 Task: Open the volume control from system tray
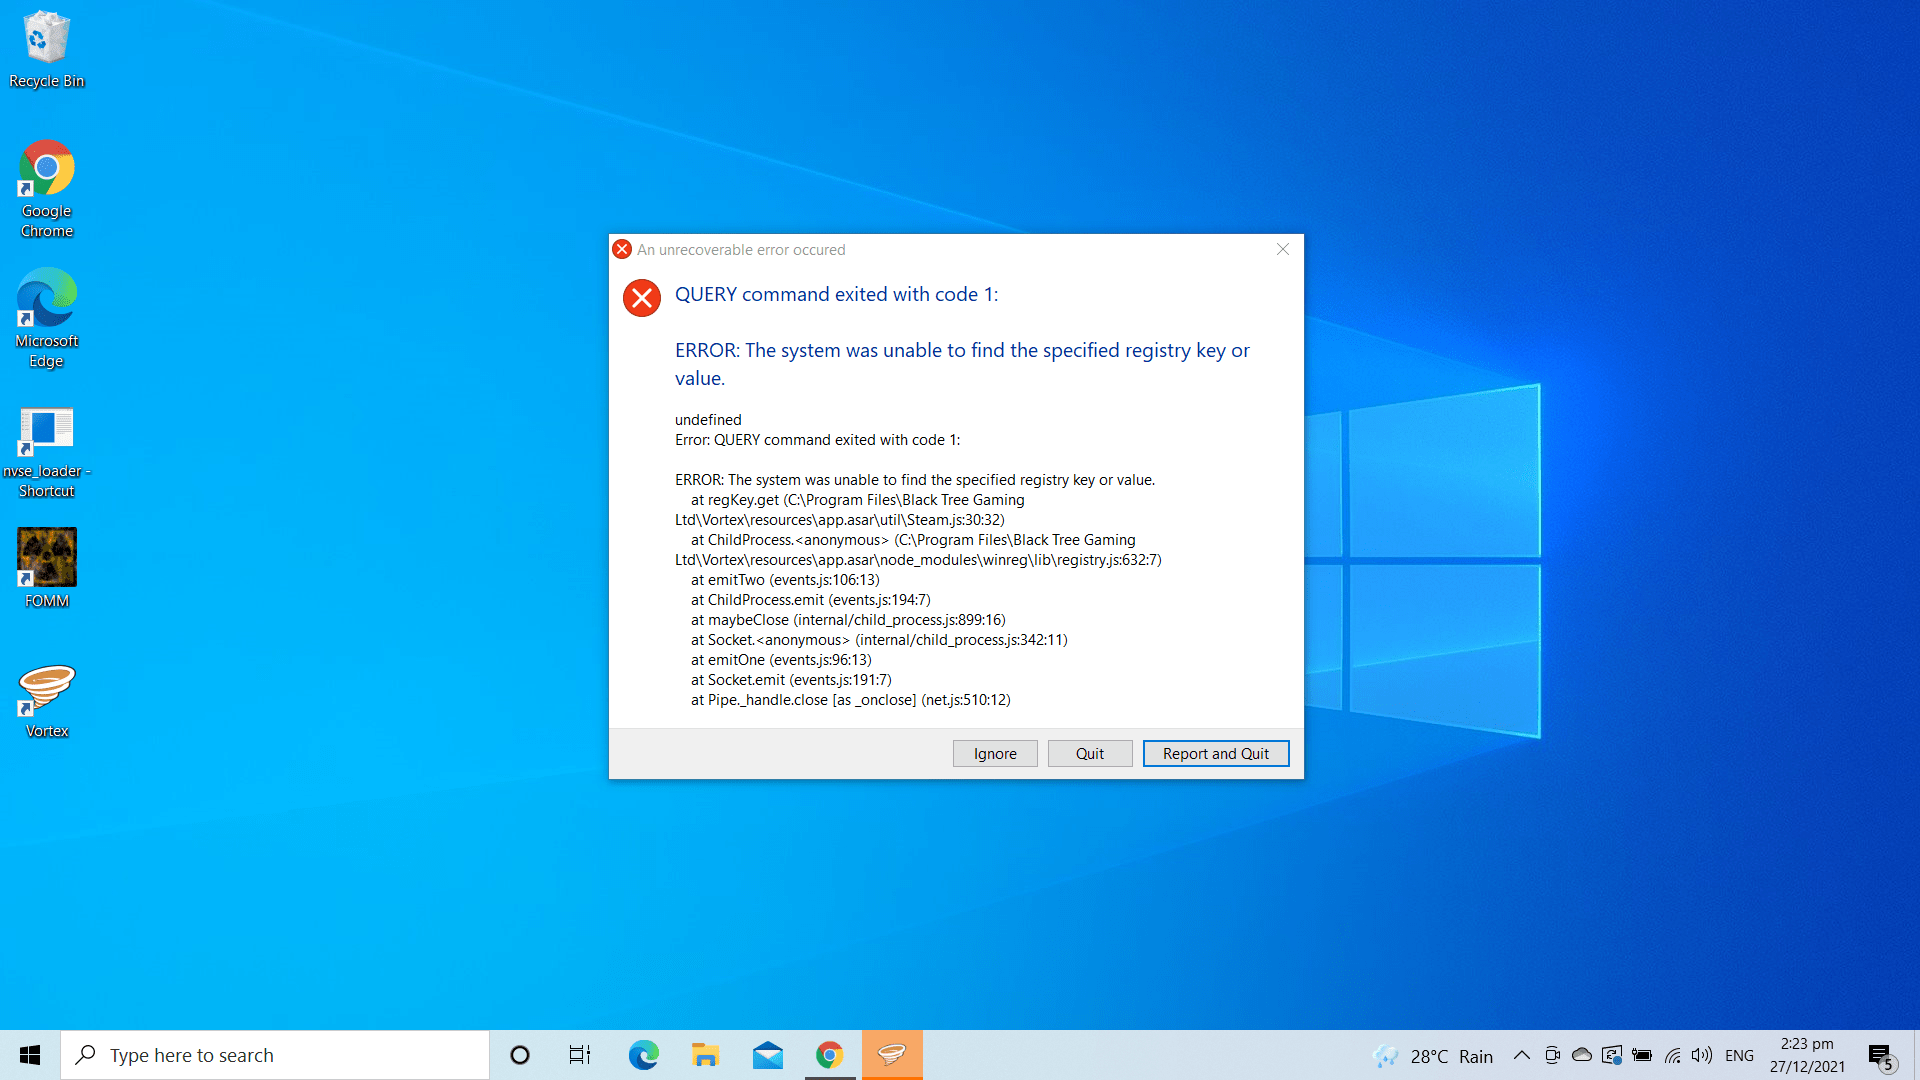click(x=1702, y=1054)
